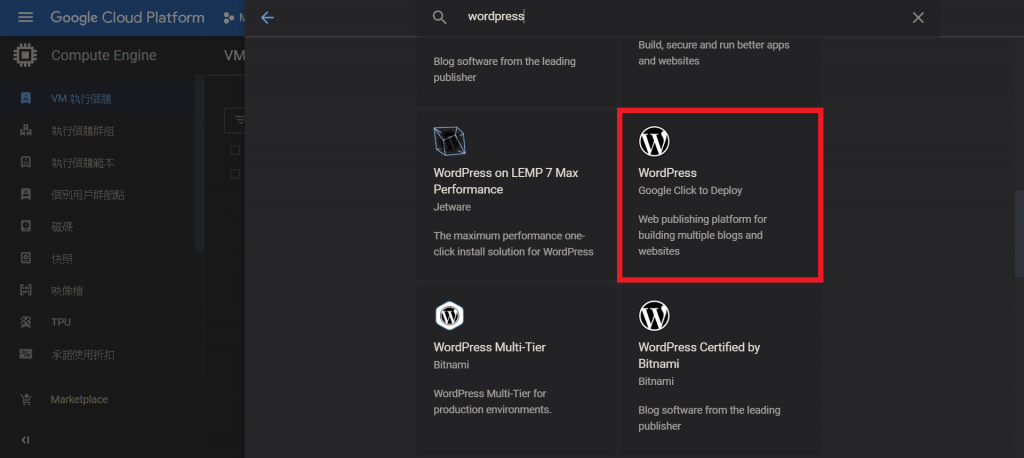Open the project selector dots icon

[228, 18]
